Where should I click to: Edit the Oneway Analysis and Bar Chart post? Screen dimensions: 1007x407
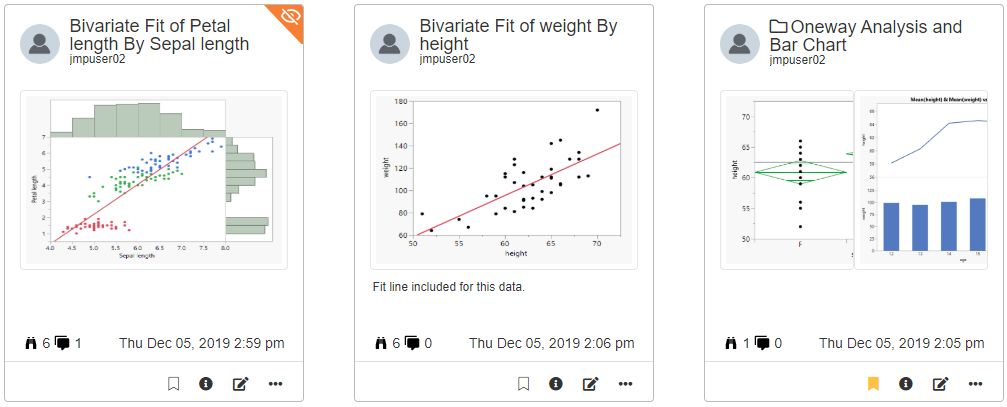click(940, 384)
